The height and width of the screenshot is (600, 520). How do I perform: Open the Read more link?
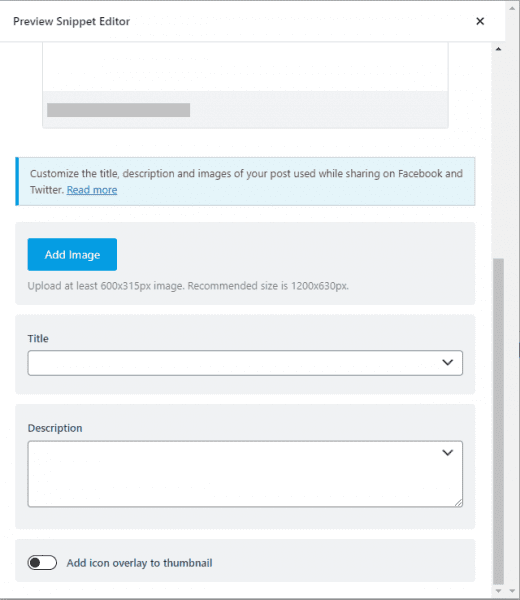[92, 190]
